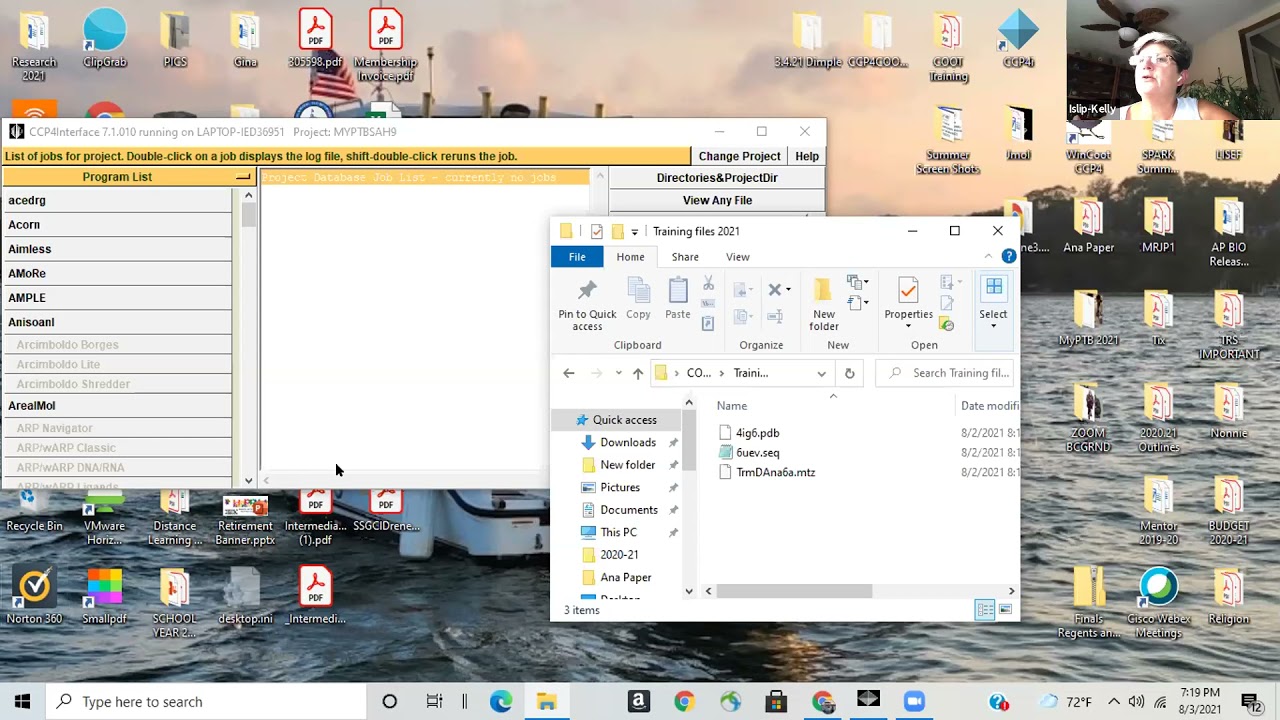The height and width of the screenshot is (720, 1280).
Task: Click Quick Access Toolbar properties checkbox icon
Action: [597, 231]
